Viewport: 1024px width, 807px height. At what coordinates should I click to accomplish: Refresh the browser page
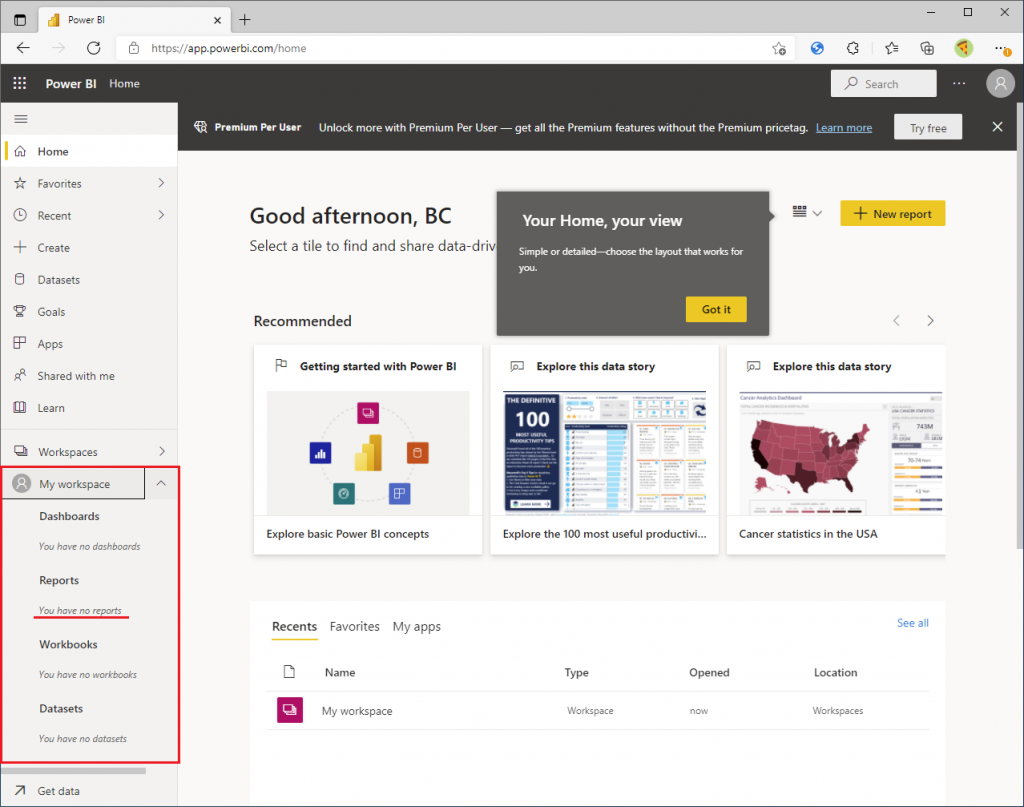click(93, 48)
